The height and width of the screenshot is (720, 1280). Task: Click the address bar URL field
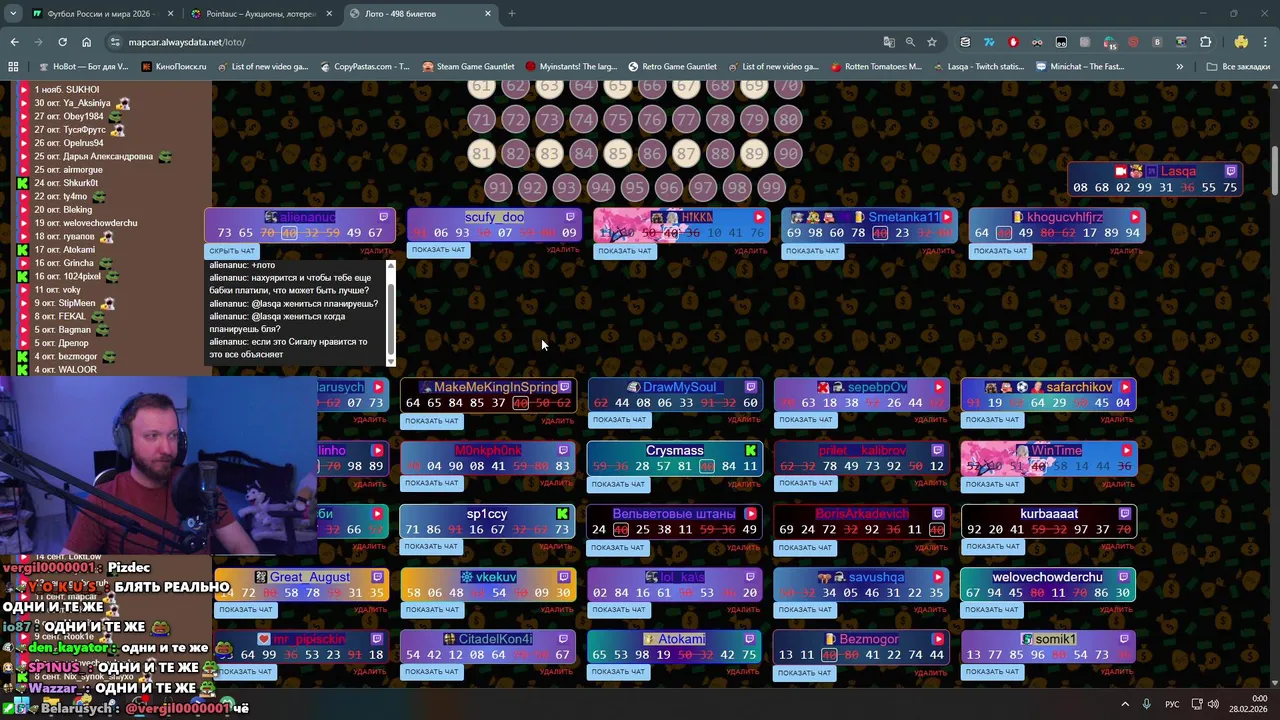pos(500,42)
